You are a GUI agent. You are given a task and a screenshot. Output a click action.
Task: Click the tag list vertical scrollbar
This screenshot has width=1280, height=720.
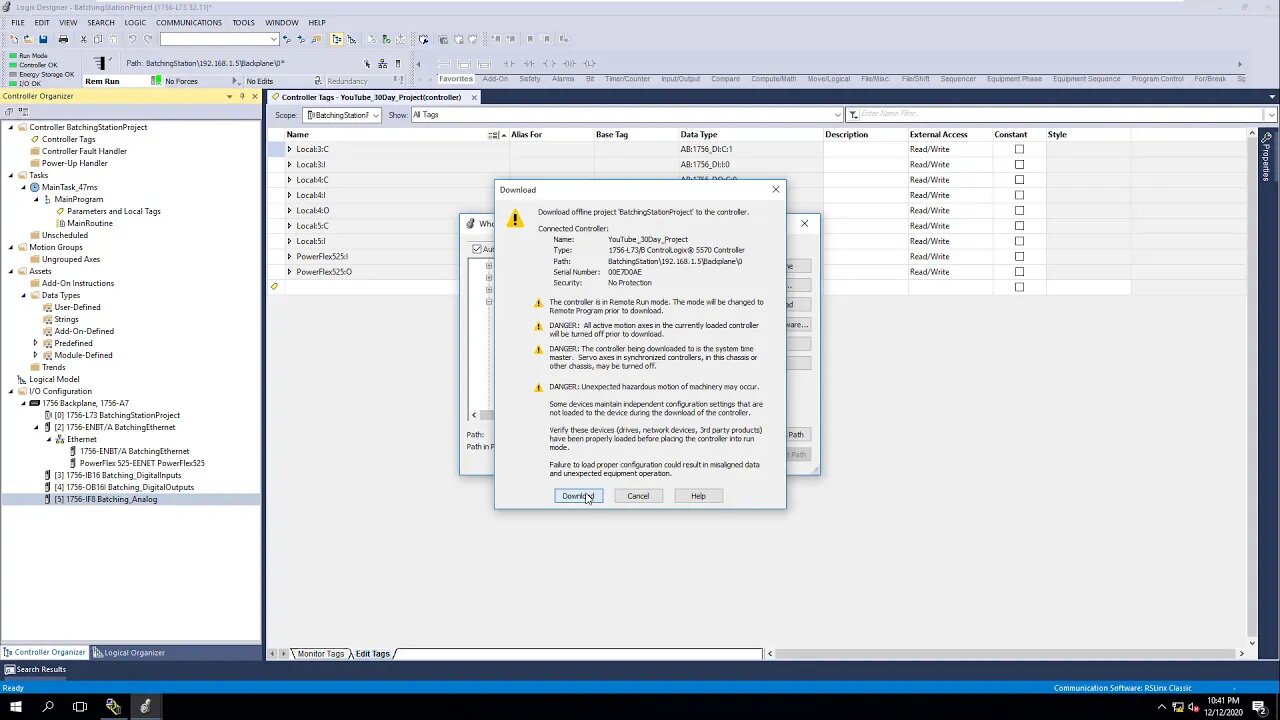(1251, 390)
